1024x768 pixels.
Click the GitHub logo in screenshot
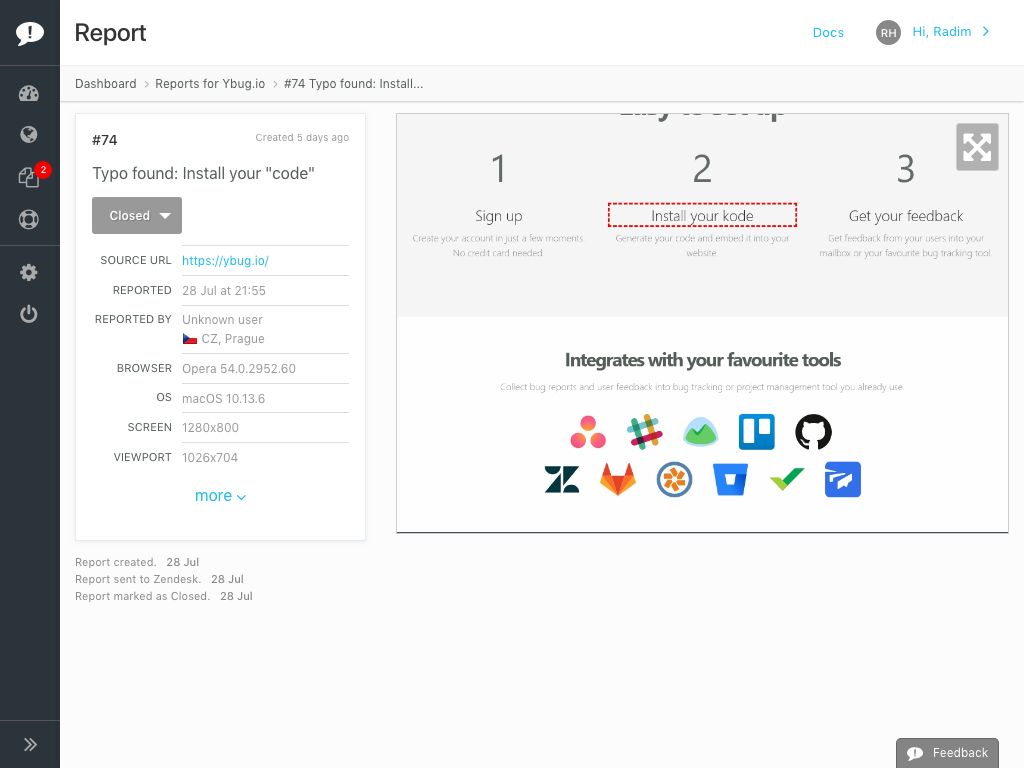(813, 432)
